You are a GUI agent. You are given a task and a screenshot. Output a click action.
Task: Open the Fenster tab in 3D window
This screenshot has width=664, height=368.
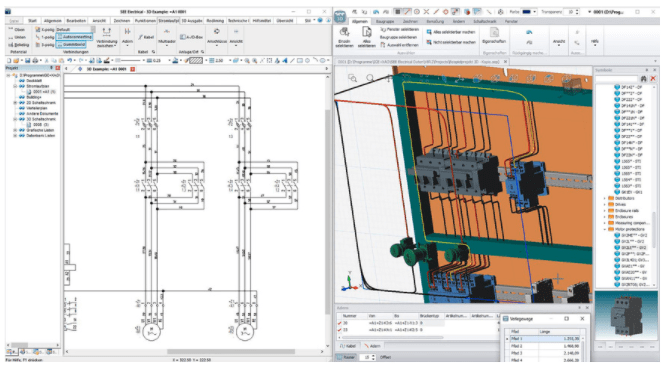click(511, 21)
